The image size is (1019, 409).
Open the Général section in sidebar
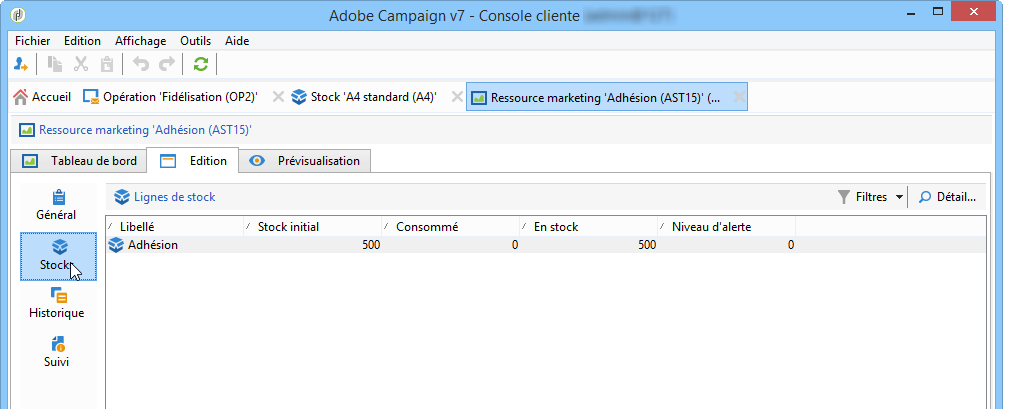tap(57, 204)
